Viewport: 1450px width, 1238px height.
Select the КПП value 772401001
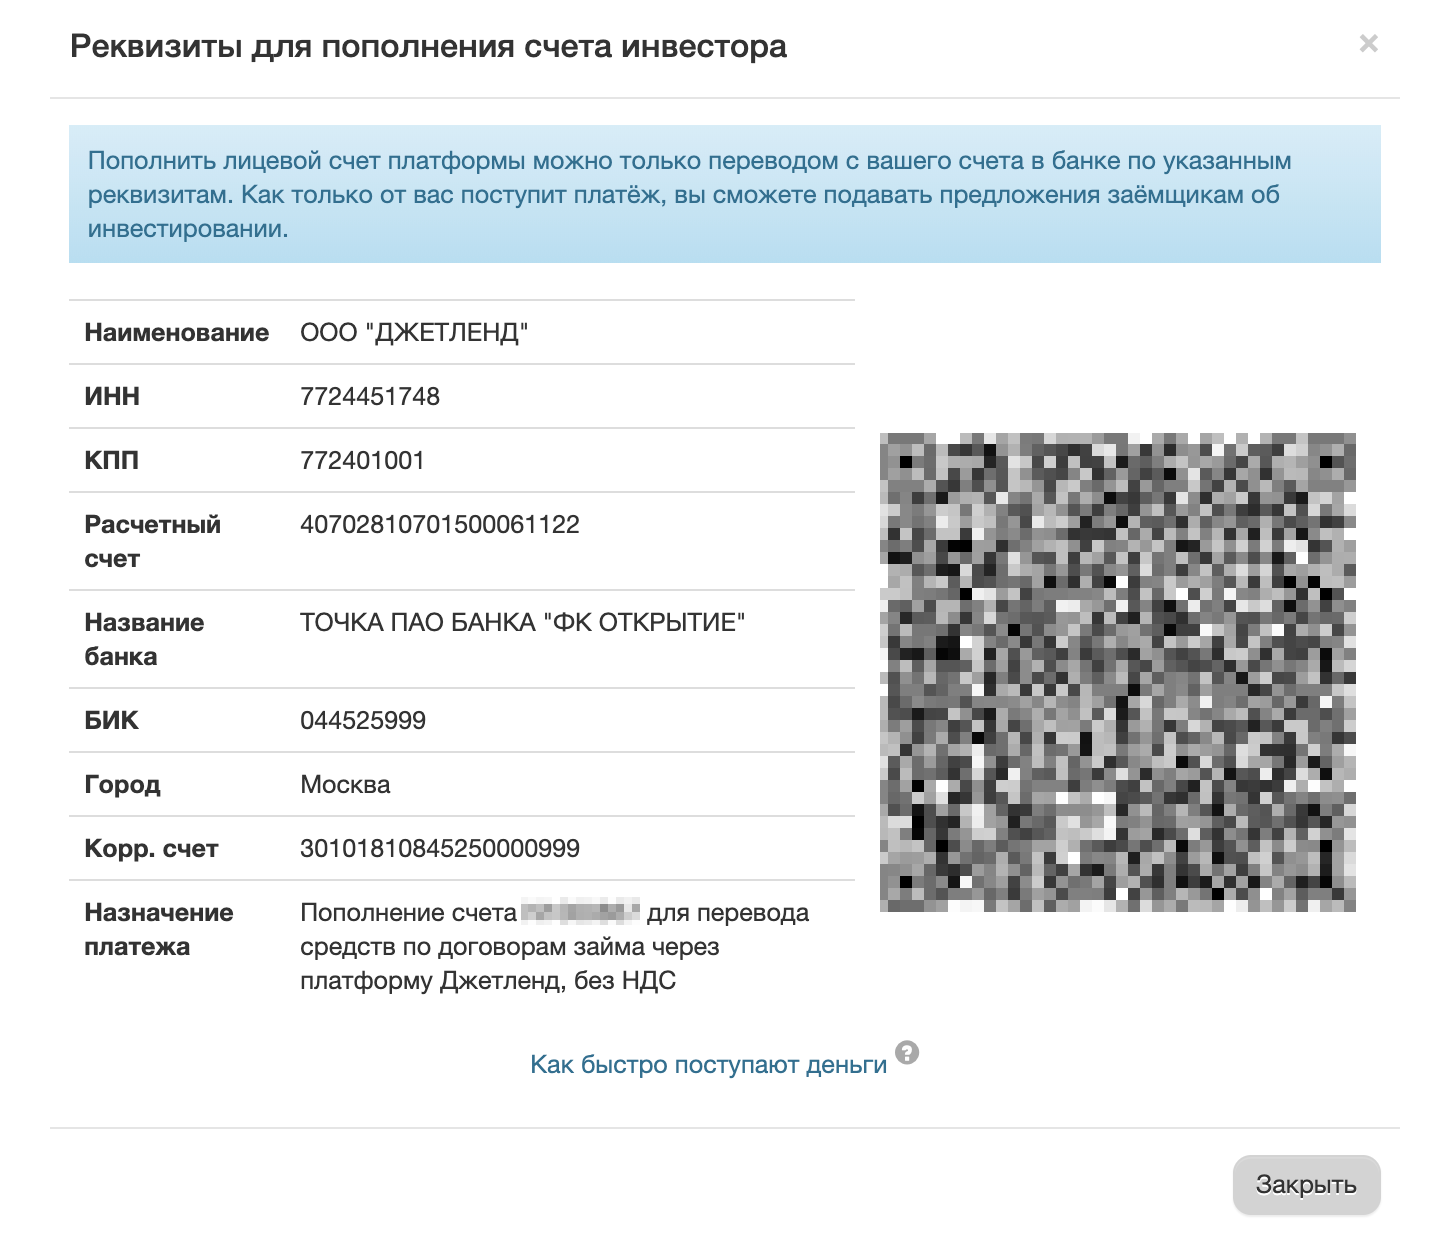(362, 460)
